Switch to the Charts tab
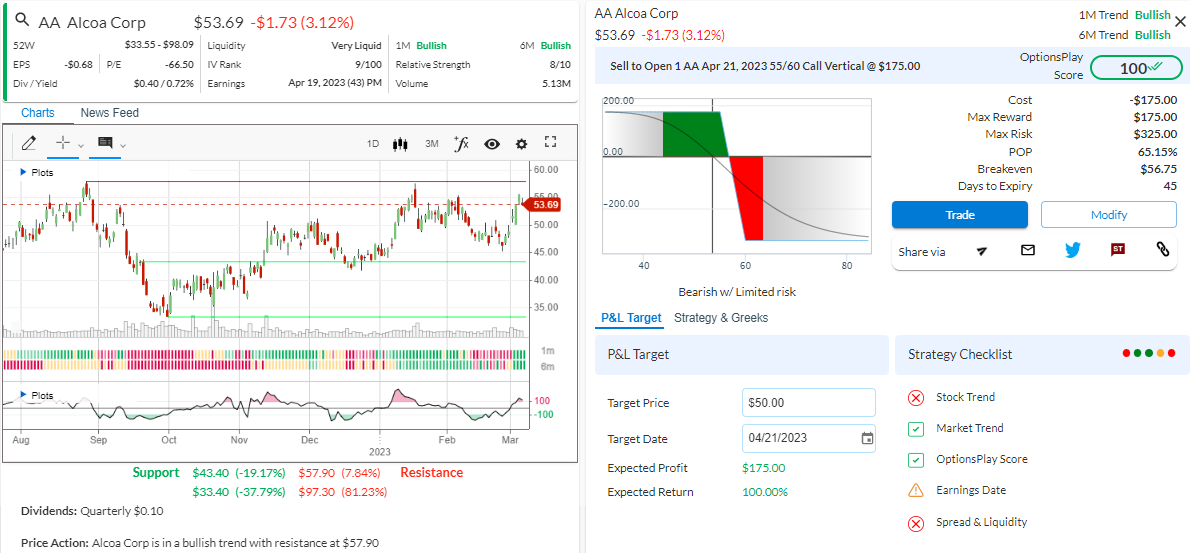This screenshot has height=553, width=1190. pyautogui.click(x=38, y=113)
